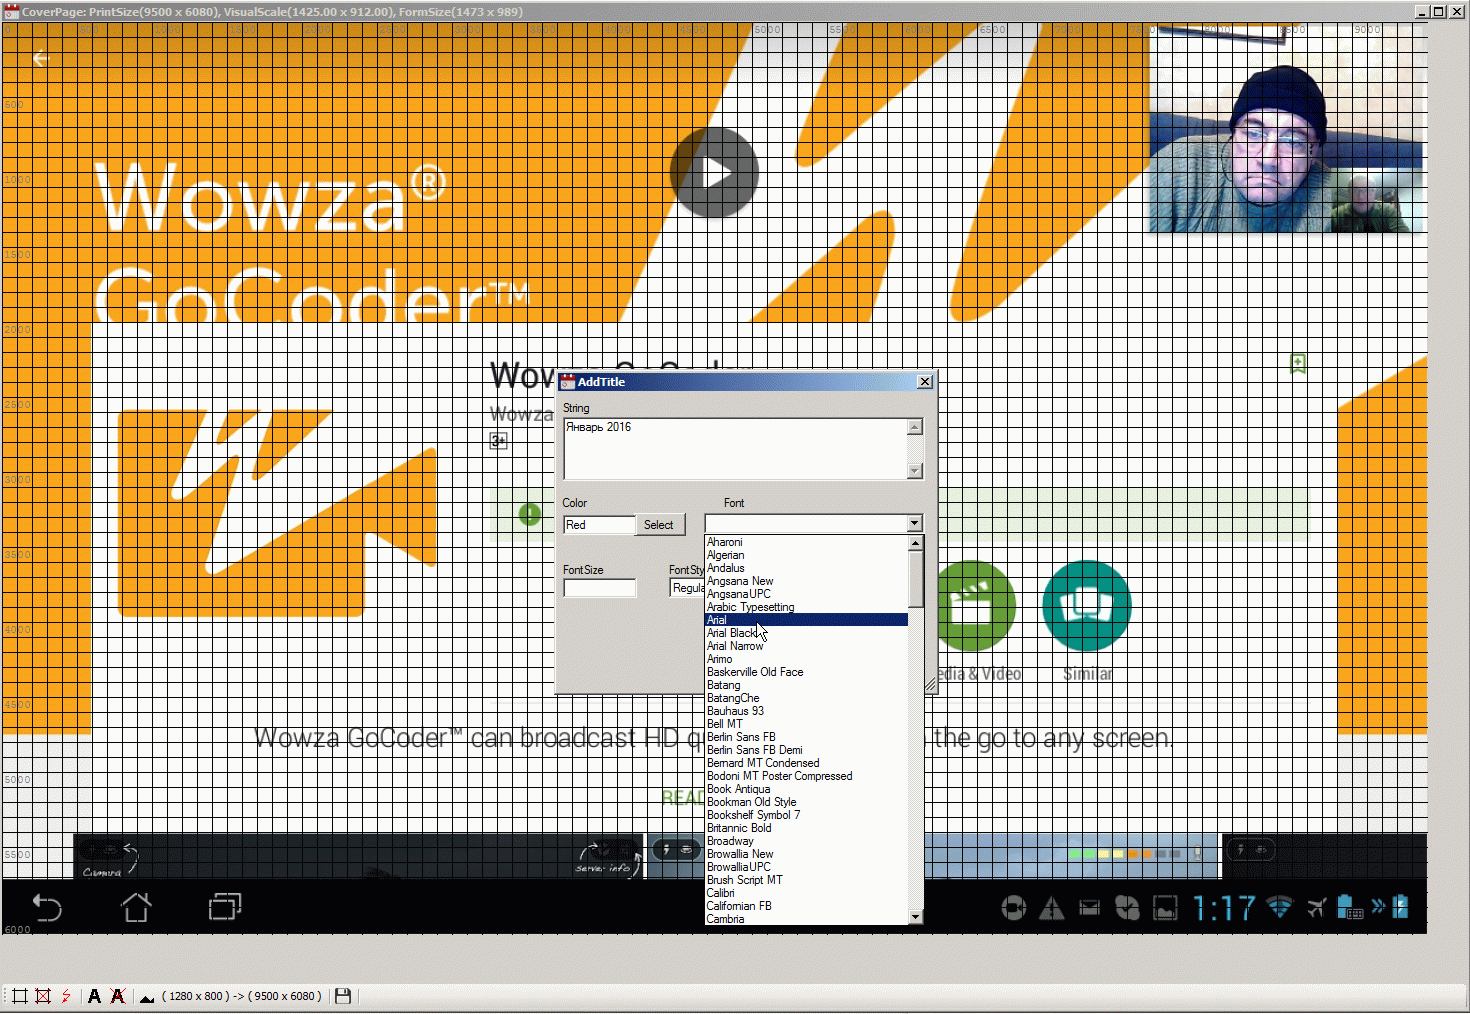Click the green Media & Video icon

click(x=972, y=606)
